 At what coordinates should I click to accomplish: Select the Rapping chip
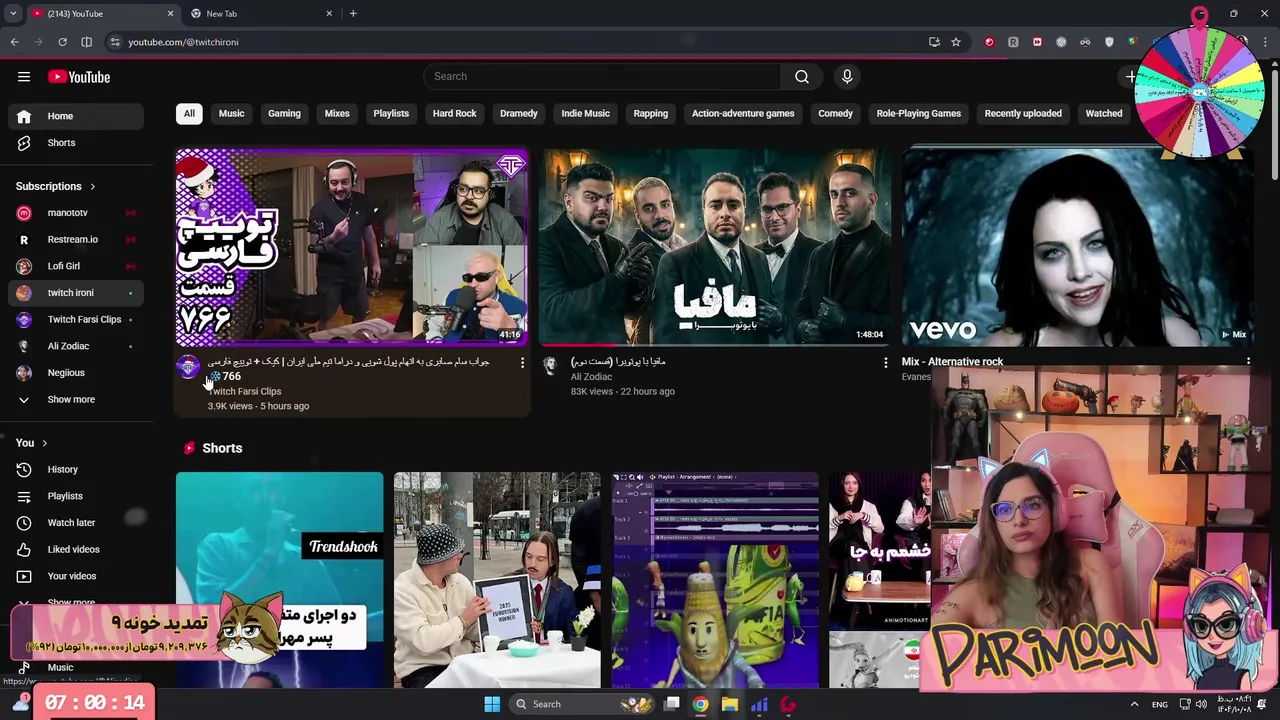(650, 114)
